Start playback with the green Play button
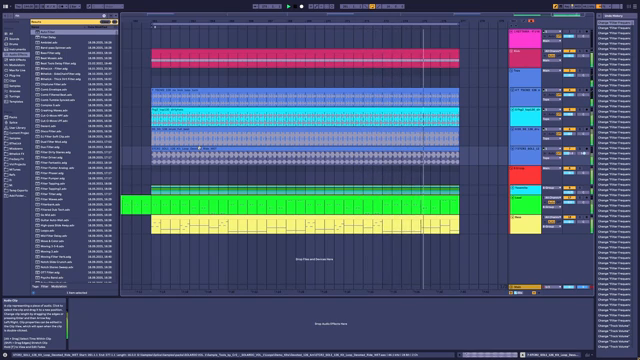 pyautogui.click(x=289, y=7)
